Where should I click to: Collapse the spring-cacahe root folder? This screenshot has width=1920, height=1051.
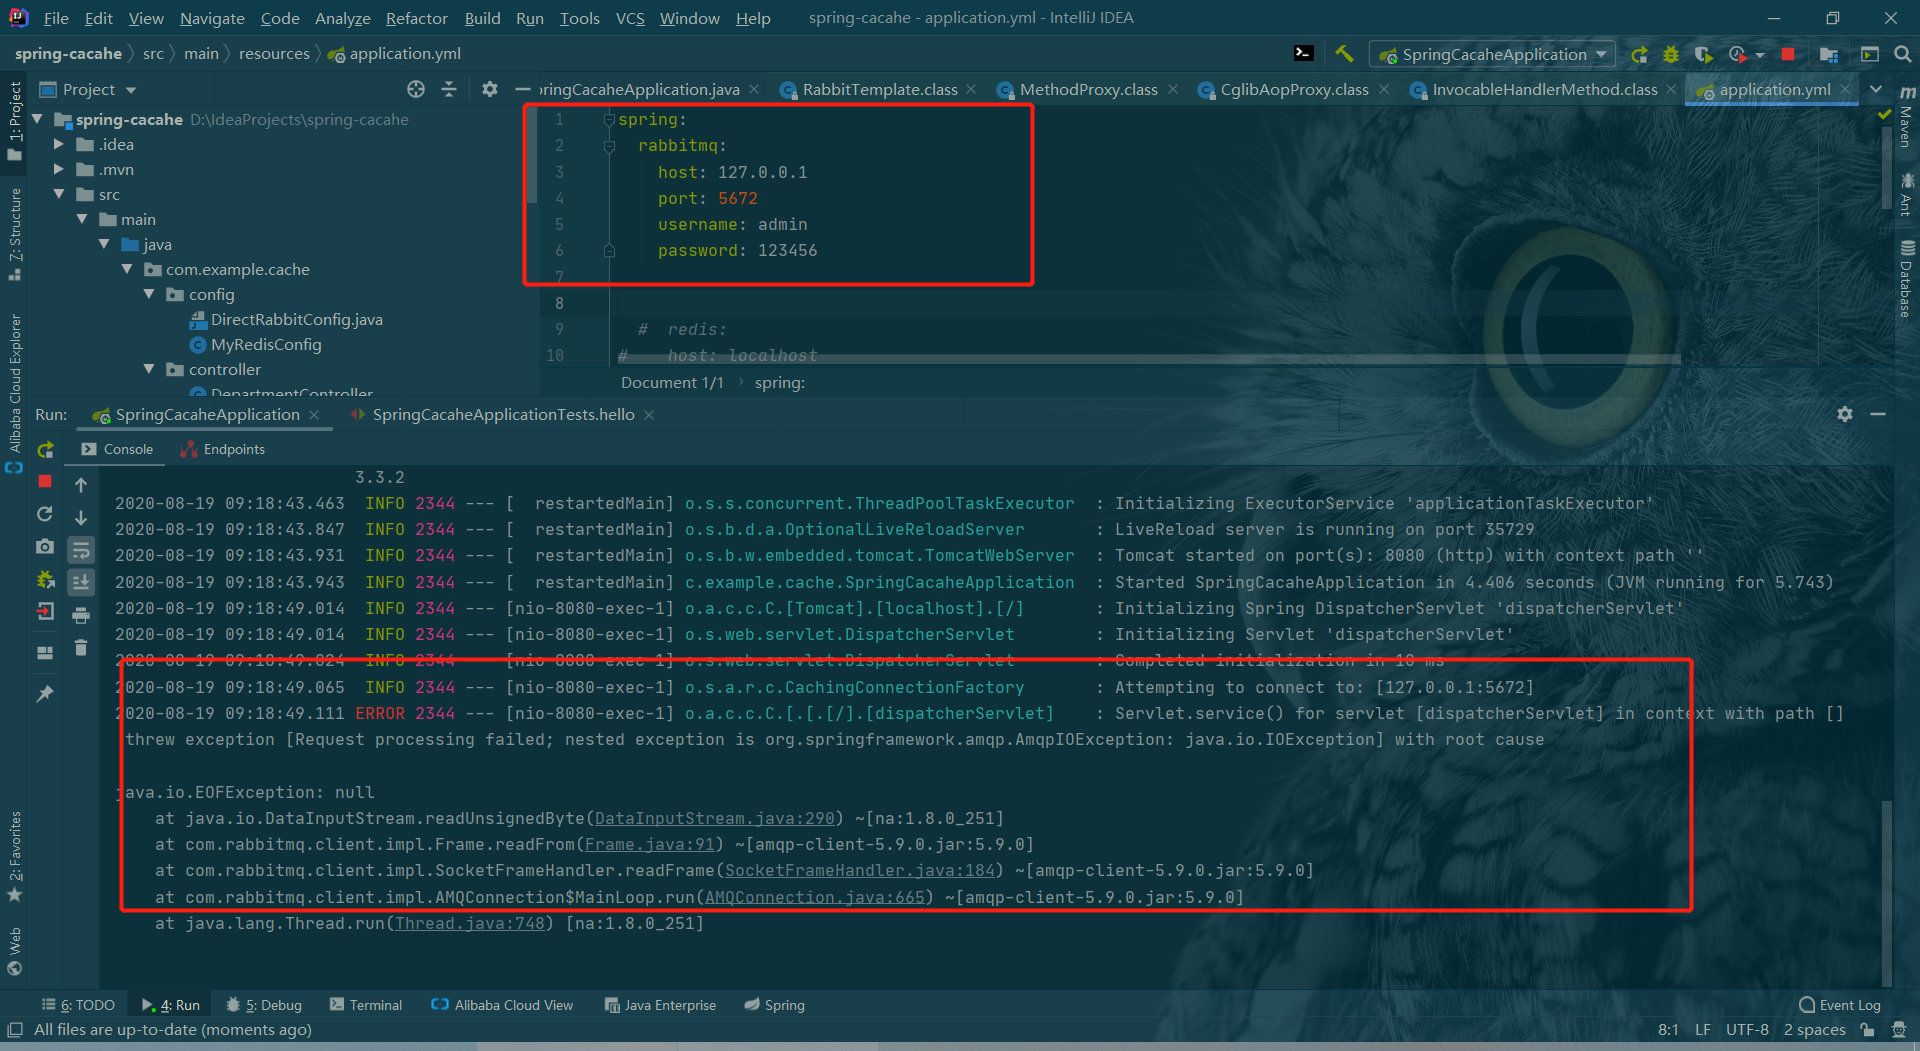tap(38, 119)
